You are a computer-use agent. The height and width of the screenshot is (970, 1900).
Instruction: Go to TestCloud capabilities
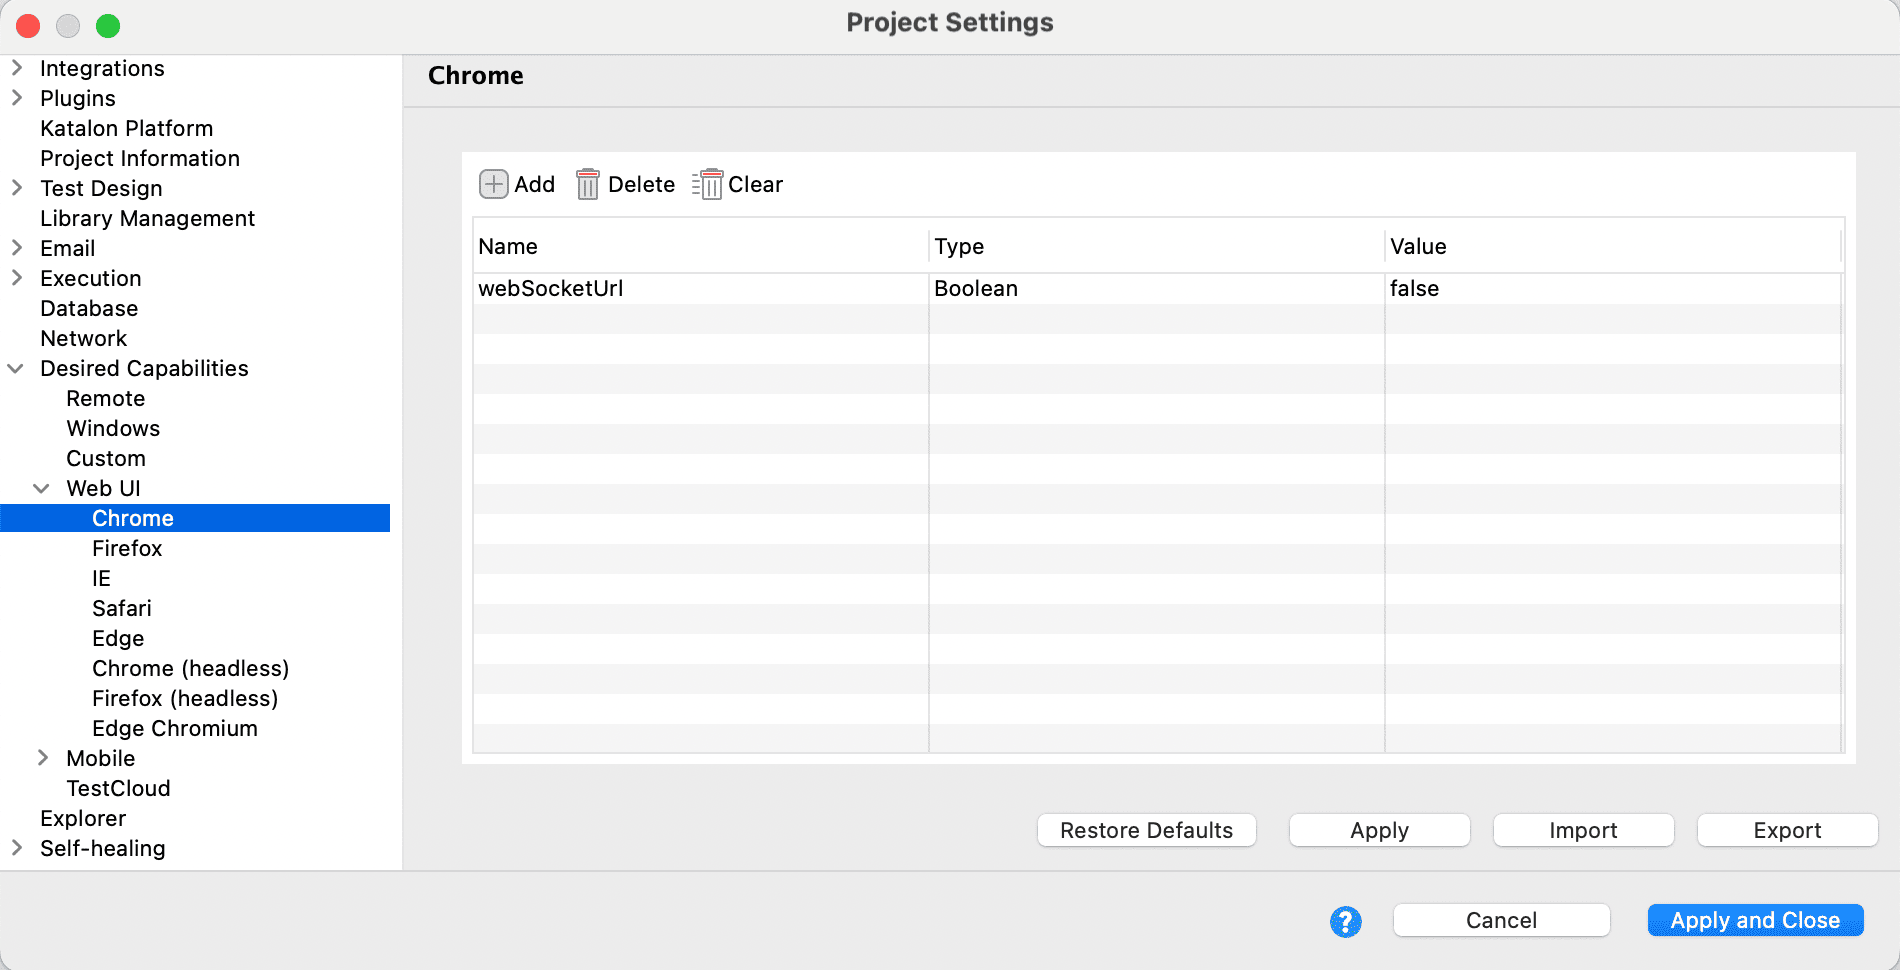[x=118, y=789]
